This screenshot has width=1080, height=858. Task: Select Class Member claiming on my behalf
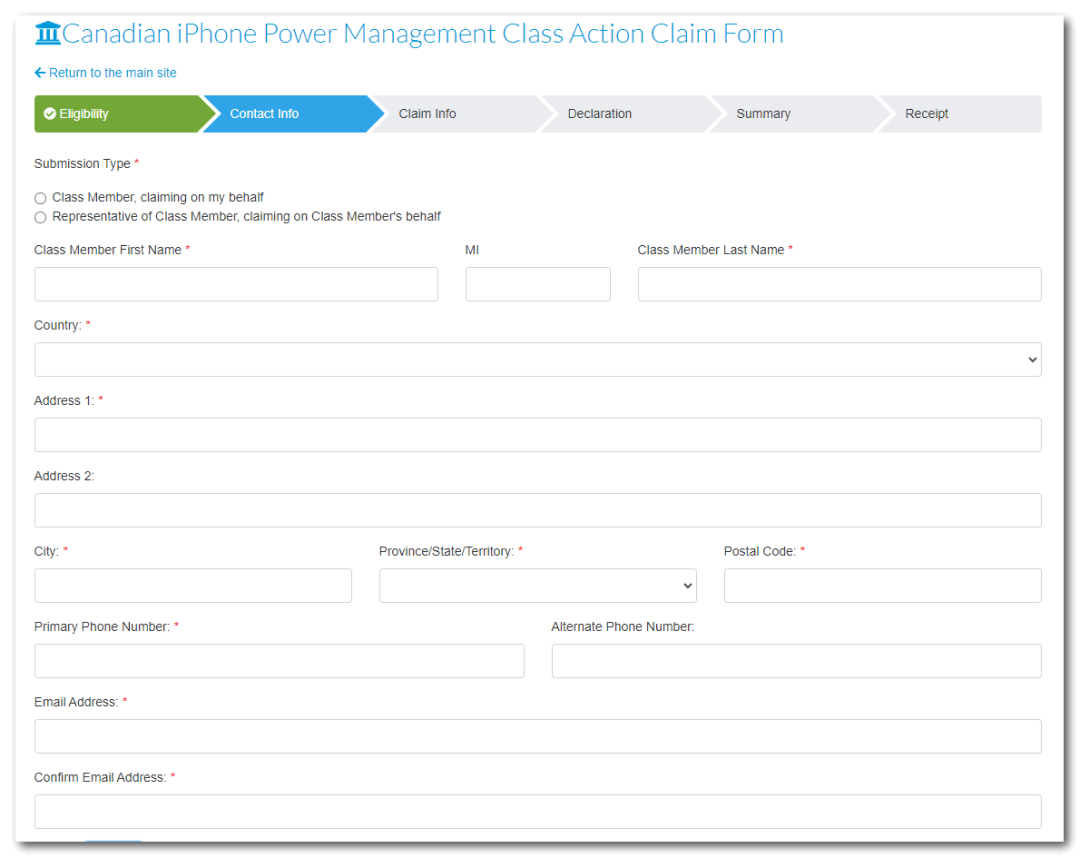pos(41,198)
